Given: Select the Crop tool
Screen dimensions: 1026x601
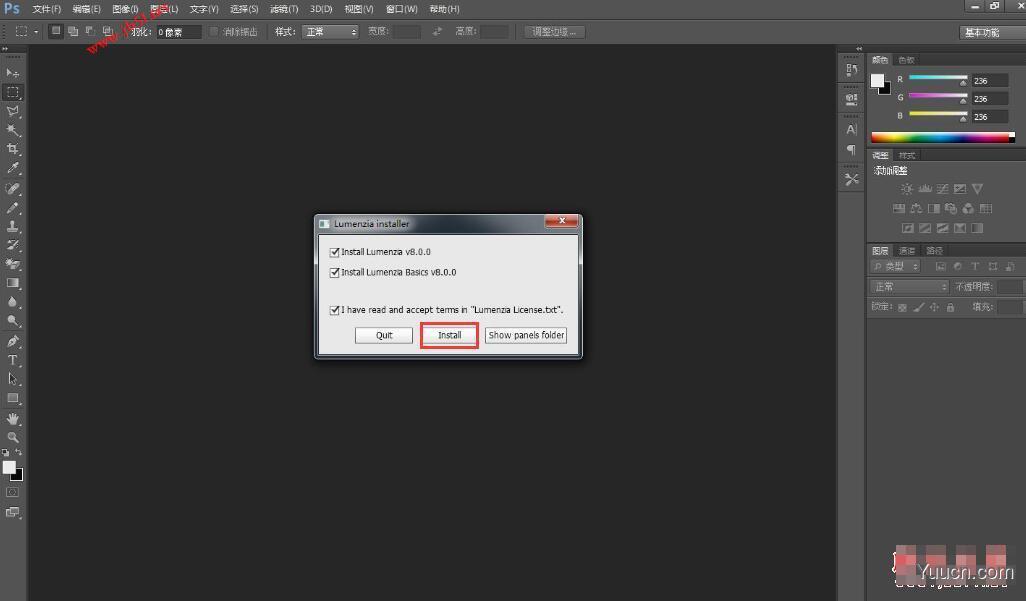Looking at the screenshot, I should tap(12, 149).
